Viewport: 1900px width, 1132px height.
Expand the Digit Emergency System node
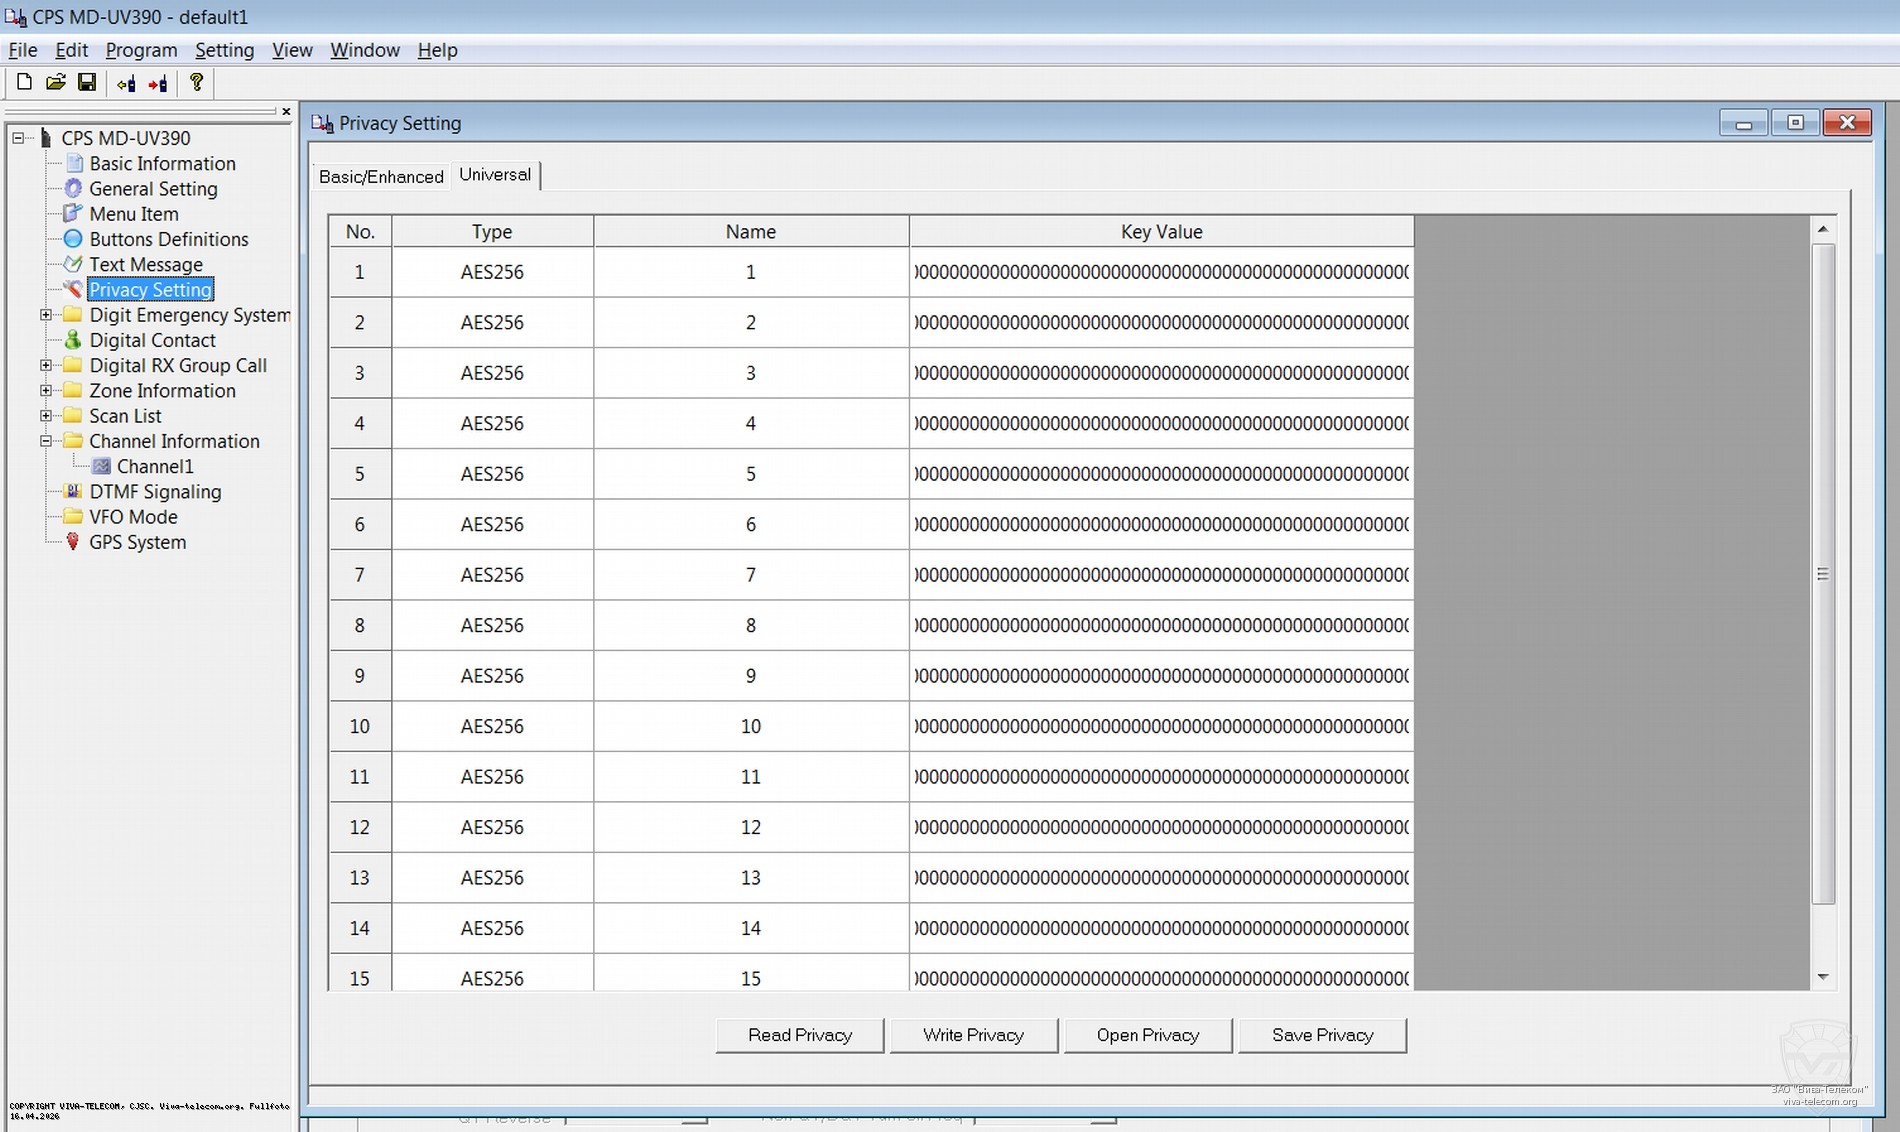(x=46, y=315)
